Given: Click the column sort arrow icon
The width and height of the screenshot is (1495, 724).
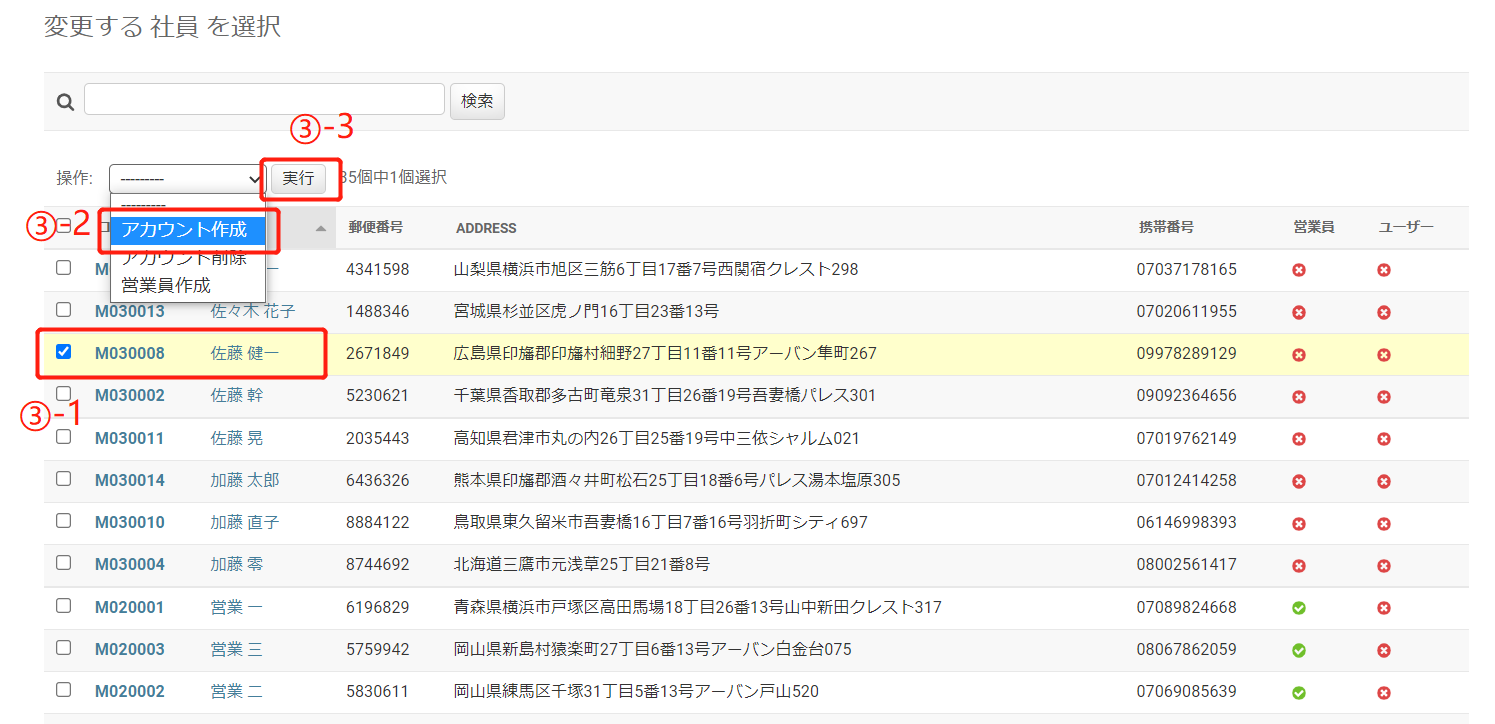Looking at the screenshot, I should (x=320, y=228).
